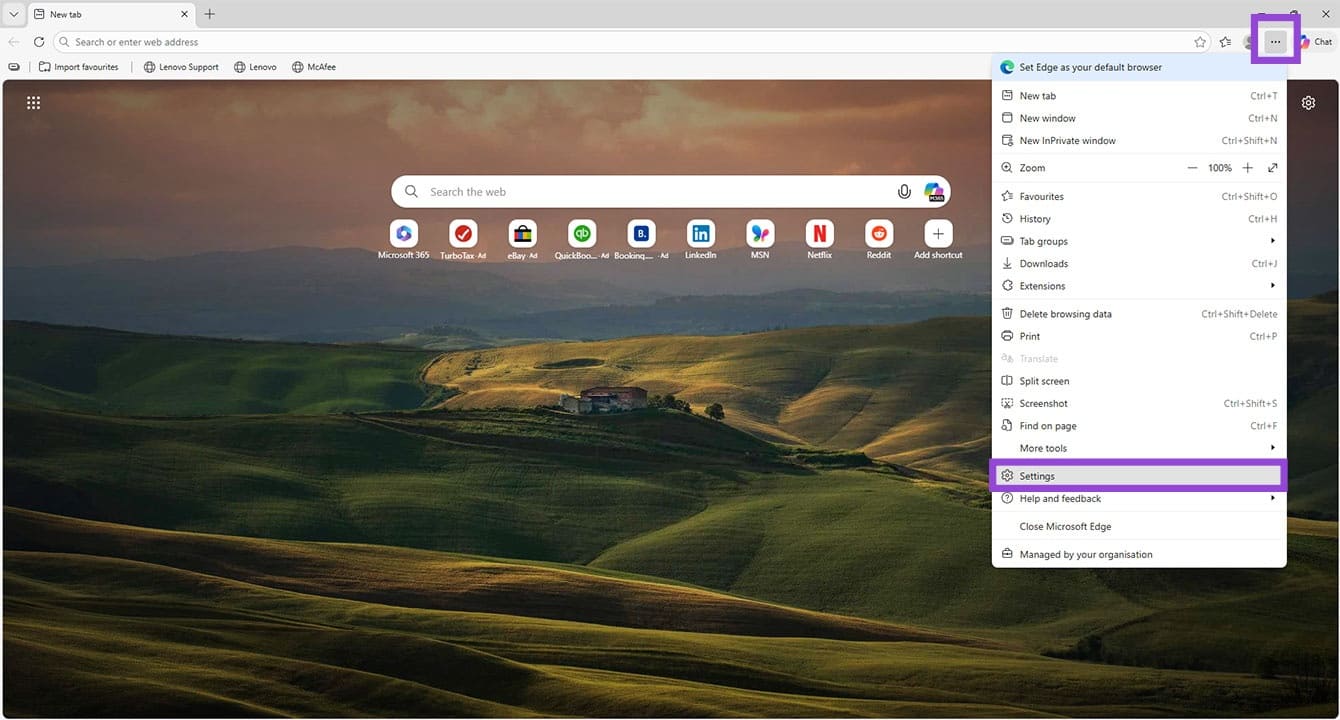The width and height of the screenshot is (1340, 720).
Task: Open the LinkedIn shortcut
Action: pos(700,232)
